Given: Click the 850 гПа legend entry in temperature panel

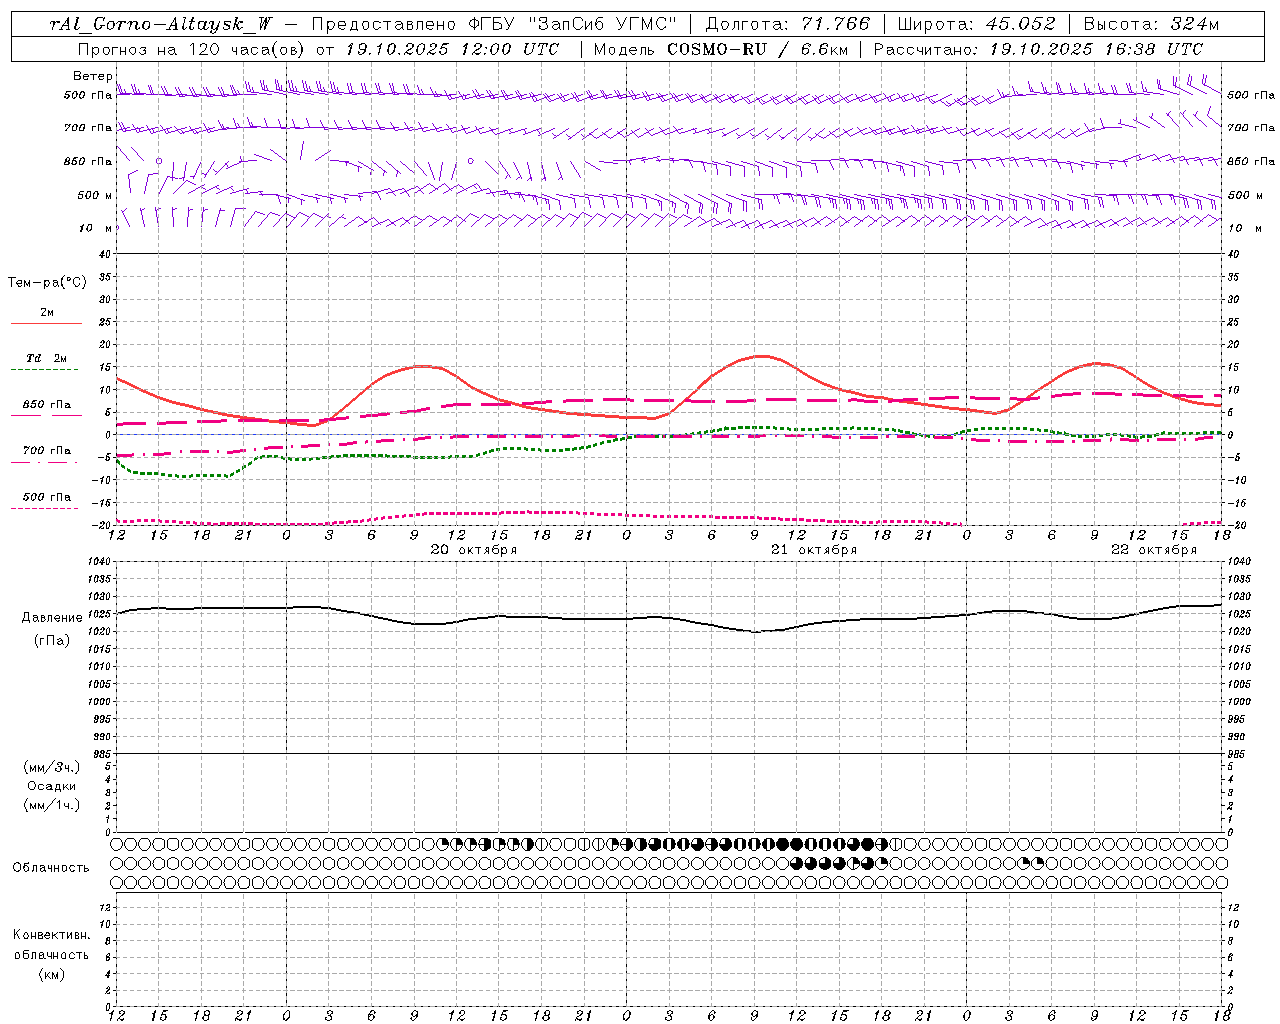Looking at the screenshot, I should pyautogui.click(x=47, y=405).
